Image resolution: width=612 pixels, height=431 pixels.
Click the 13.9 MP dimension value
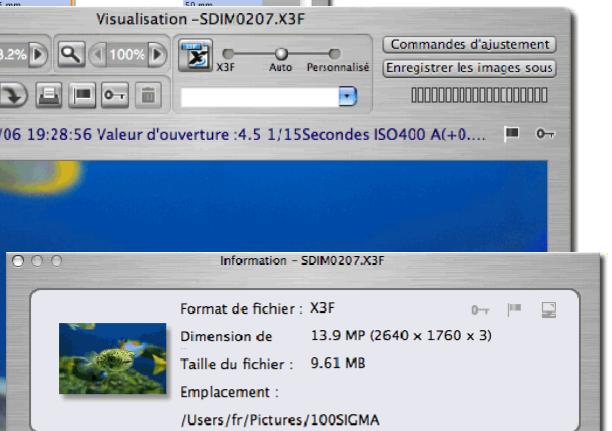pyautogui.click(x=401, y=335)
